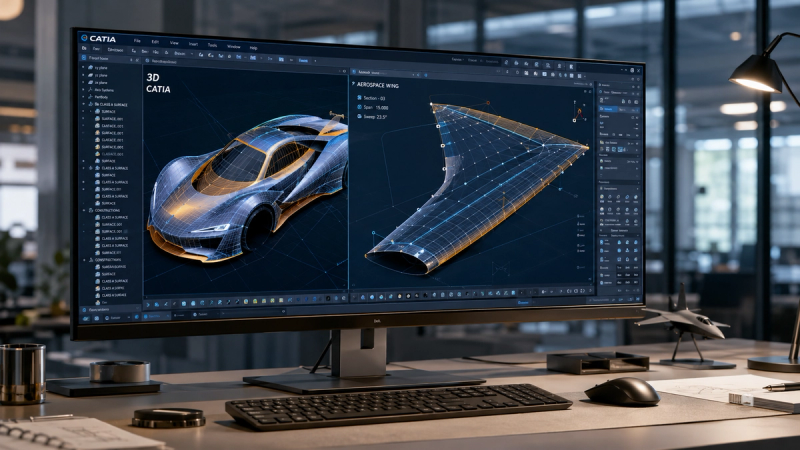Open the Edit menu

(155, 42)
